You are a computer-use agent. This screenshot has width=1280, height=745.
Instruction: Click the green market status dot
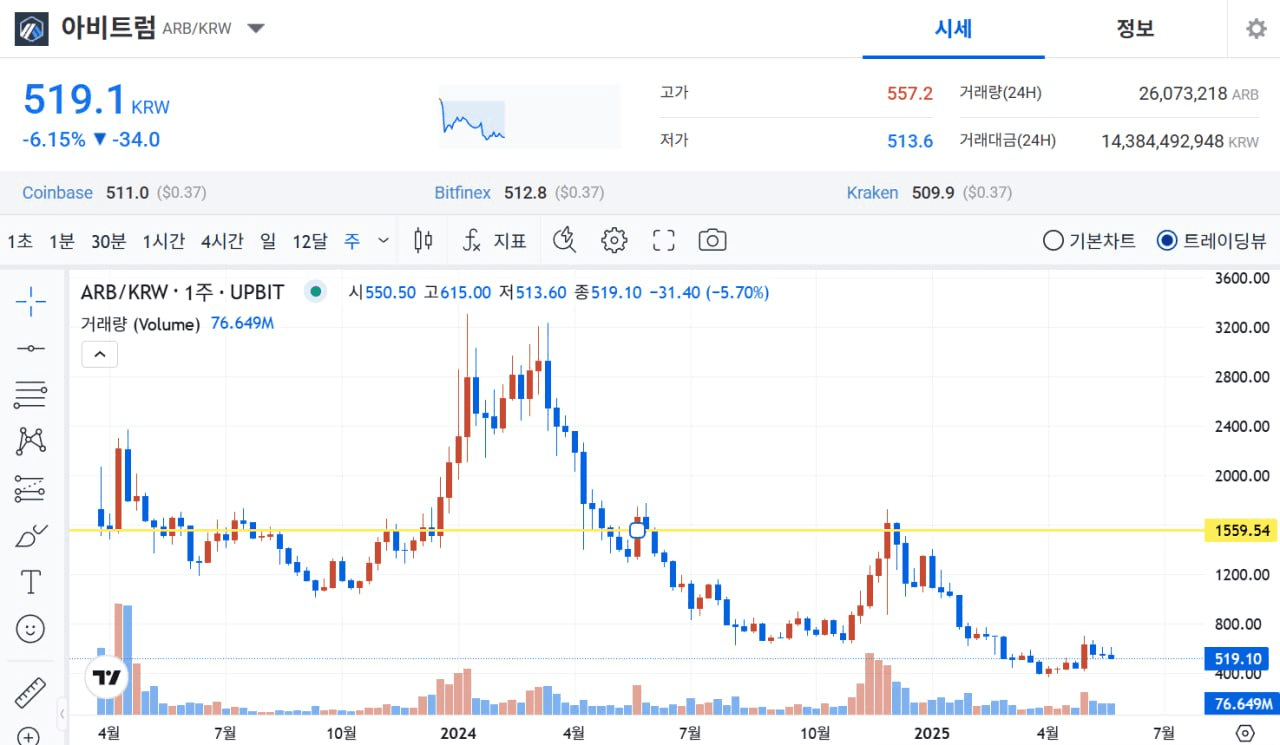coord(316,293)
